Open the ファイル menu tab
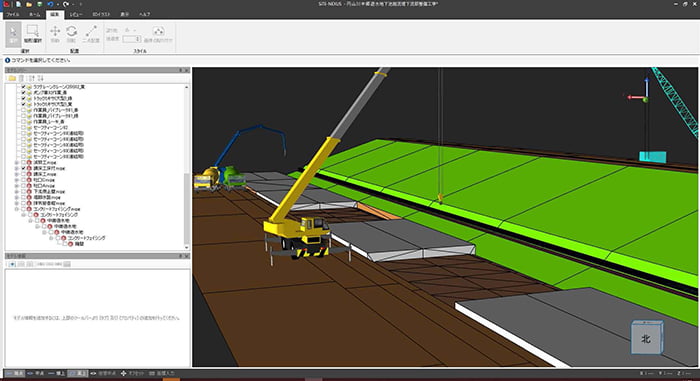The height and width of the screenshot is (381, 700). coord(12,14)
